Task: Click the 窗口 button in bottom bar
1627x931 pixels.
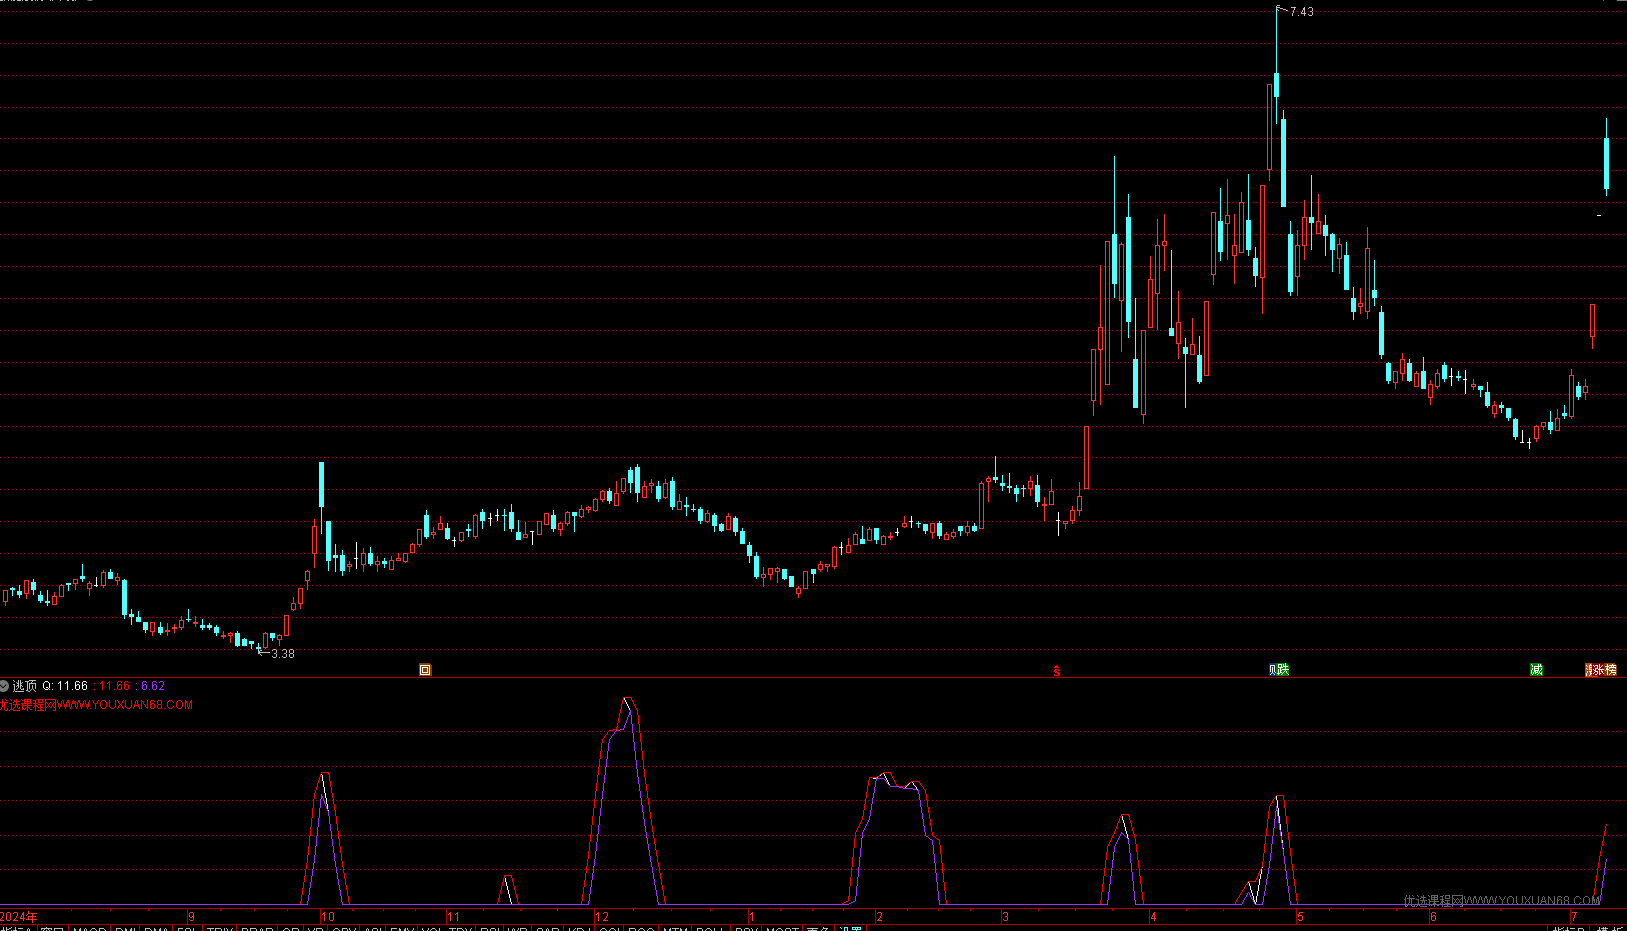Action: pos(52,929)
